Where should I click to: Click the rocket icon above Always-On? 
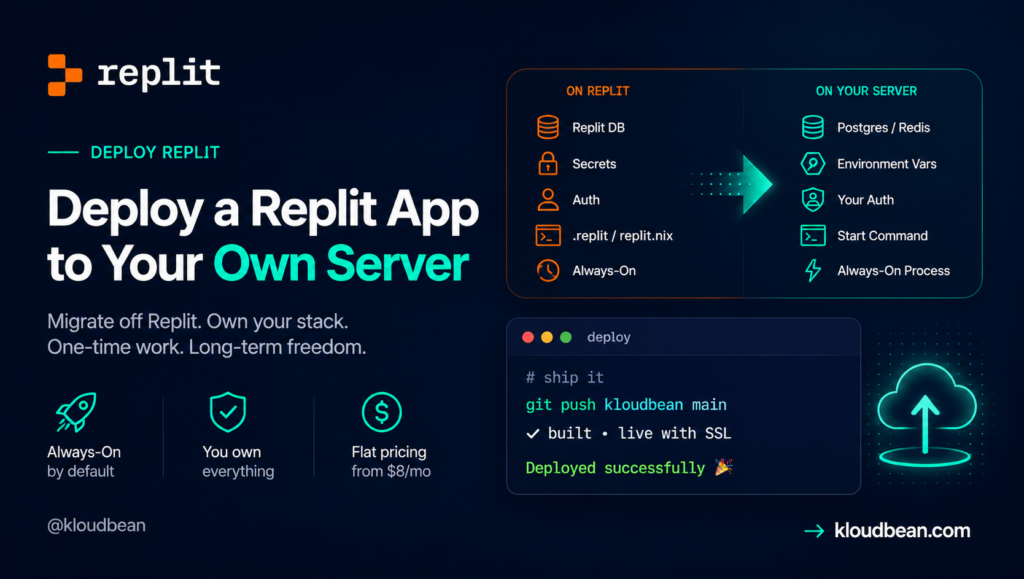pos(76,412)
